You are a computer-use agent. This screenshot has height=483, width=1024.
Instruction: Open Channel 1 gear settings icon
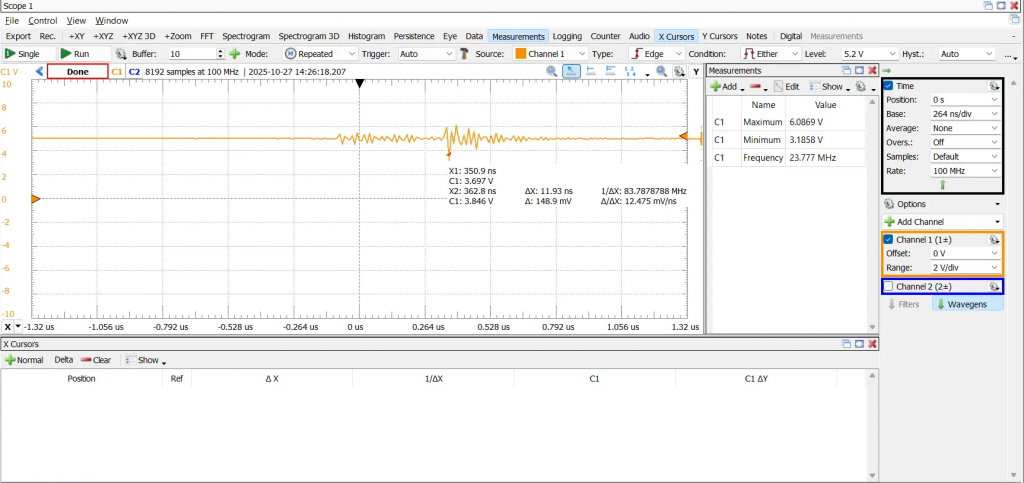[x=993, y=240]
